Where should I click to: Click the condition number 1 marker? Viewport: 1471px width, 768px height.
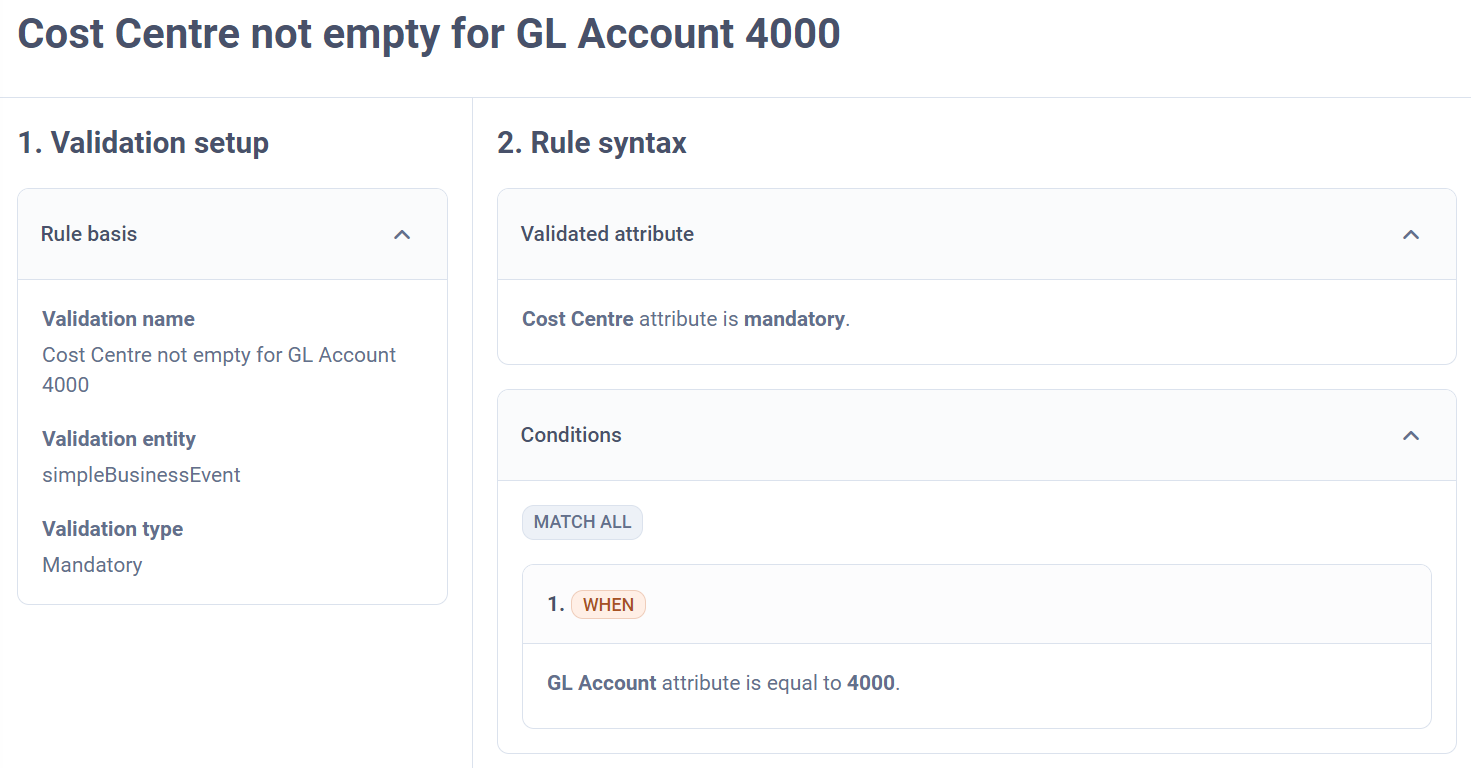[555, 604]
